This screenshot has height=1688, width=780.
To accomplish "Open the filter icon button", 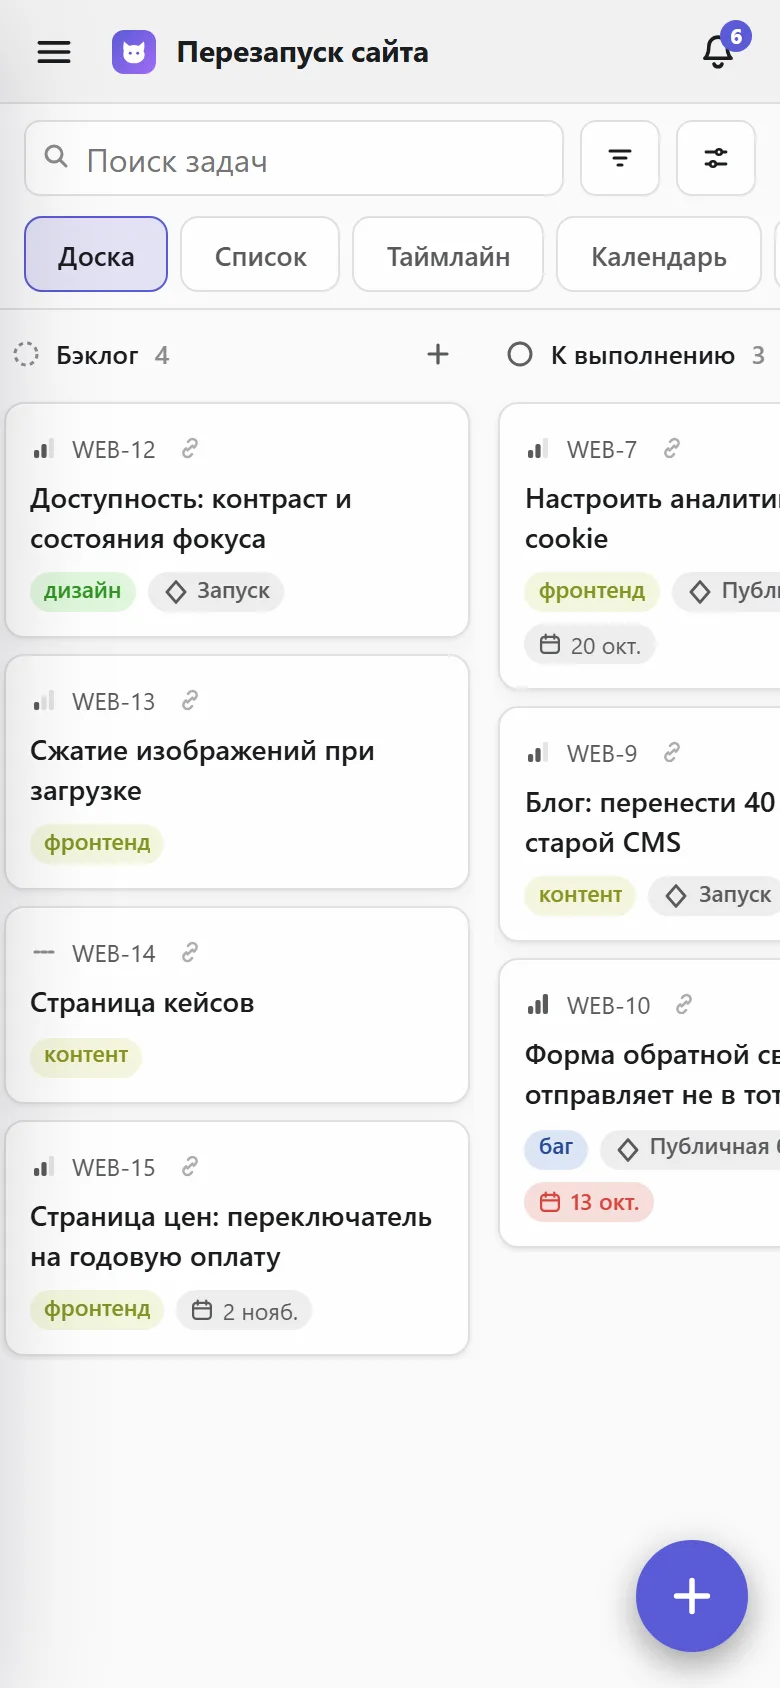I will (x=620, y=158).
